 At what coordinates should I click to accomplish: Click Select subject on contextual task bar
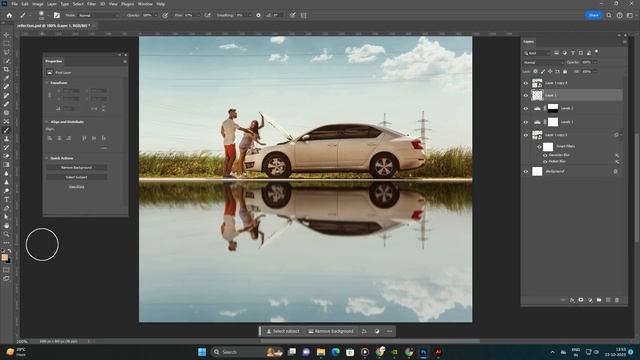tap(282, 331)
